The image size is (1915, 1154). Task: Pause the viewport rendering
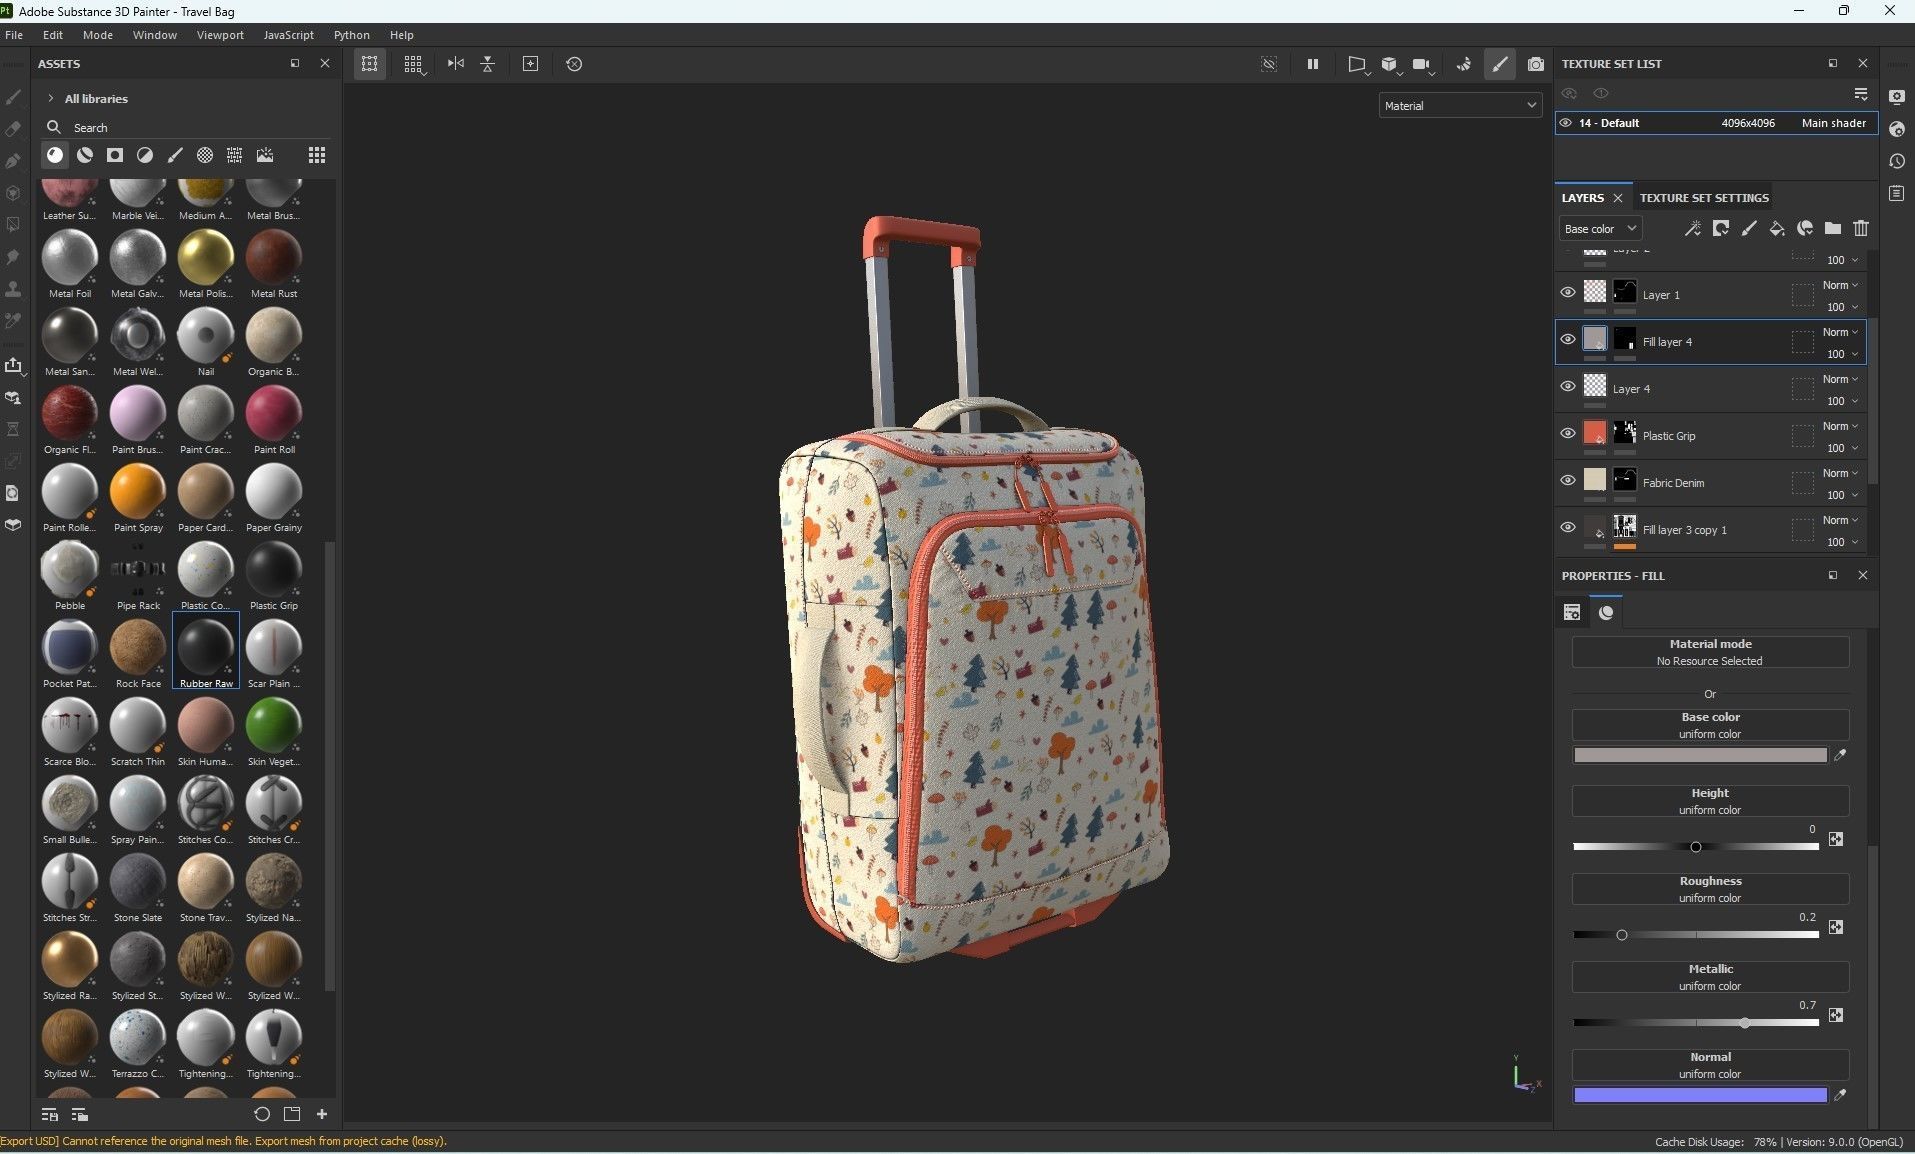point(1312,64)
